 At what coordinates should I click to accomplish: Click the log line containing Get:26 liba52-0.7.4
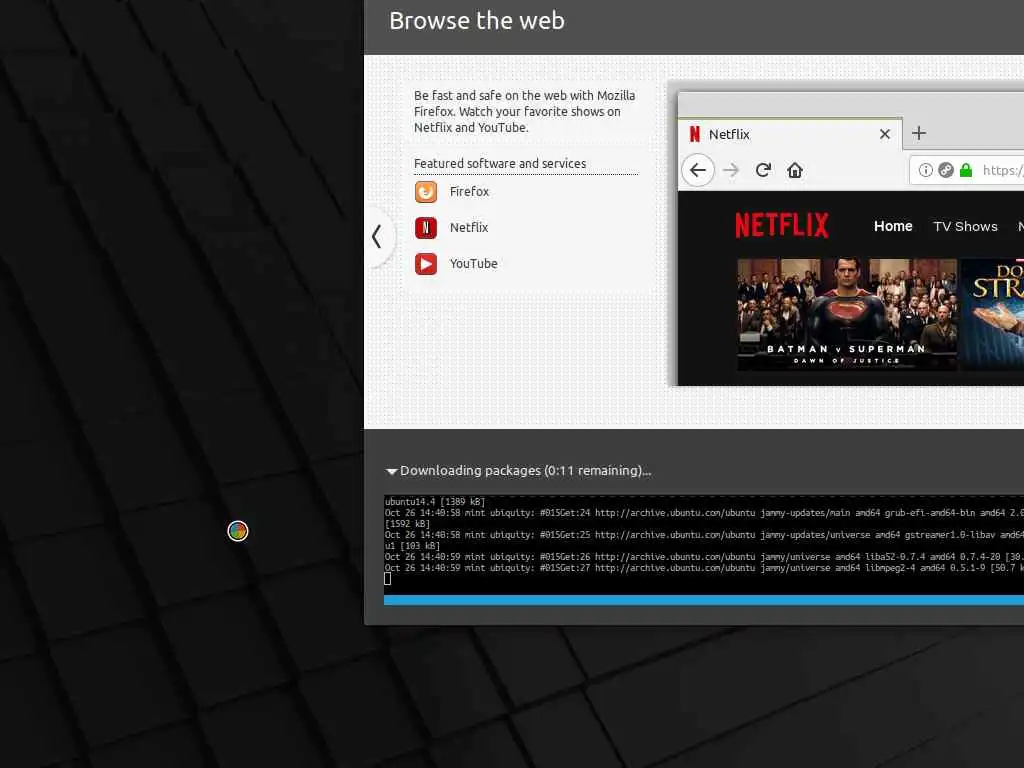704,557
